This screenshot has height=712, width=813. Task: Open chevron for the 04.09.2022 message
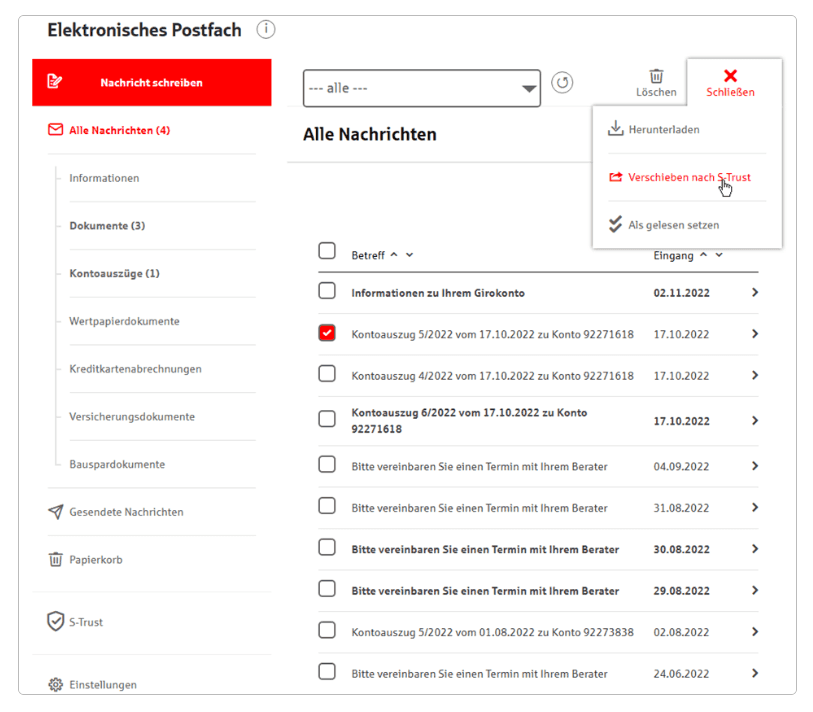pyautogui.click(x=755, y=466)
